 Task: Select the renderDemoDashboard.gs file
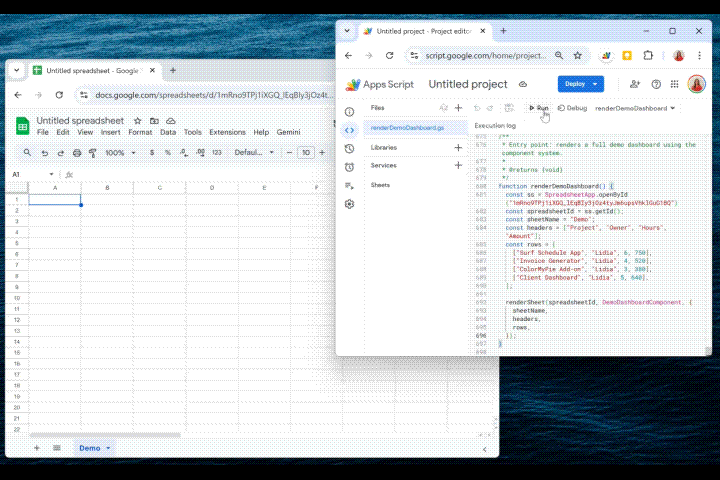click(400, 128)
